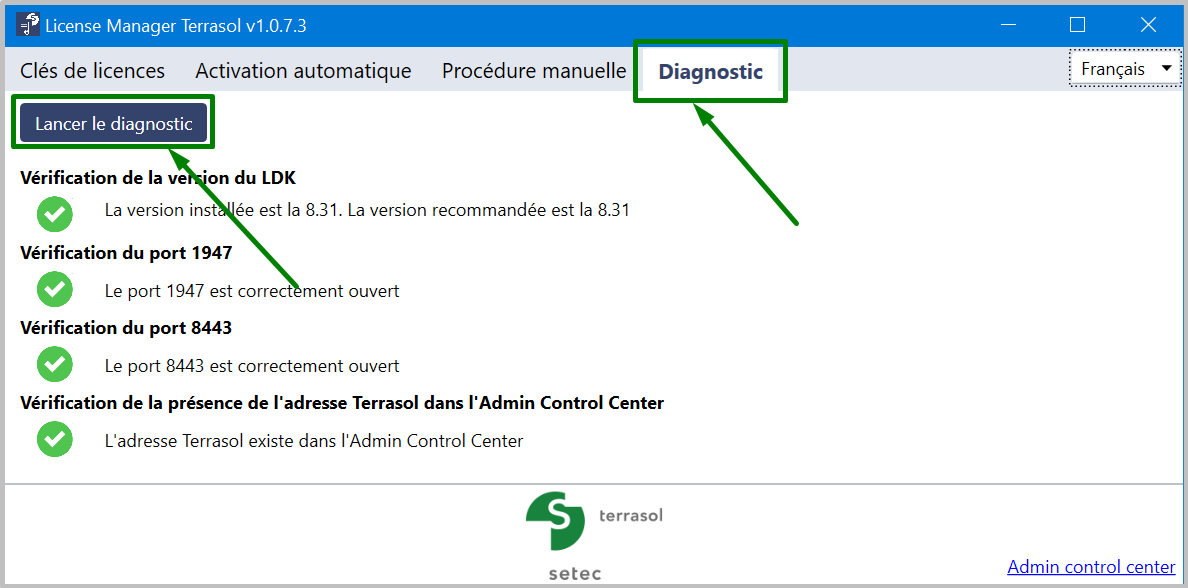Minimize the License Manager window
This screenshot has width=1188, height=588.
pos(1008,25)
